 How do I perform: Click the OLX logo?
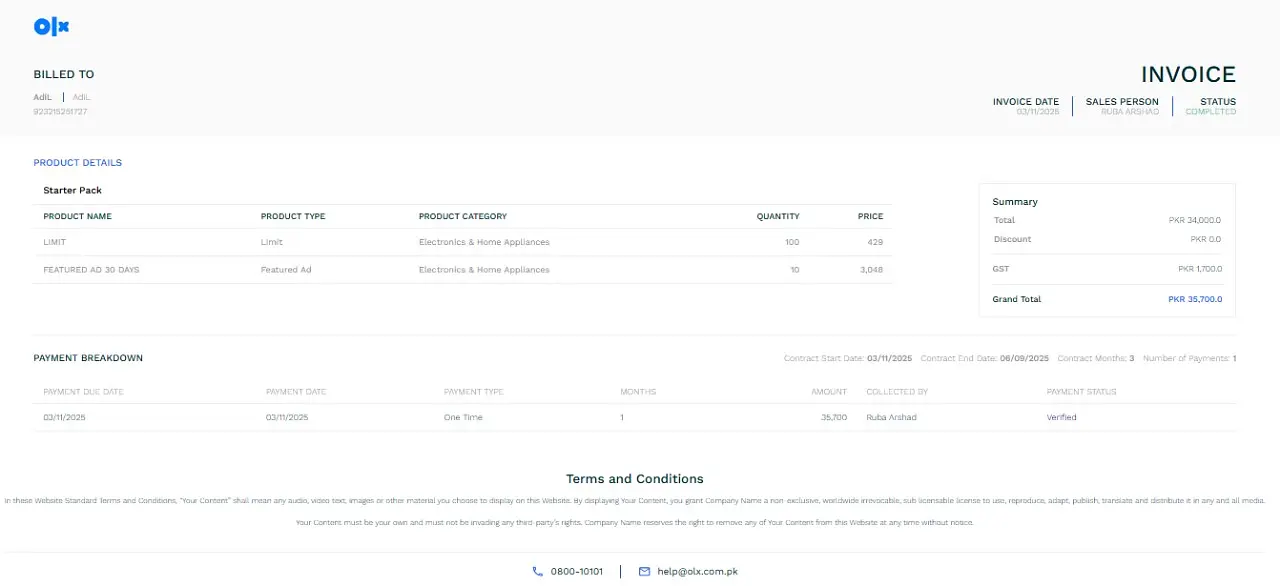click(x=51, y=27)
